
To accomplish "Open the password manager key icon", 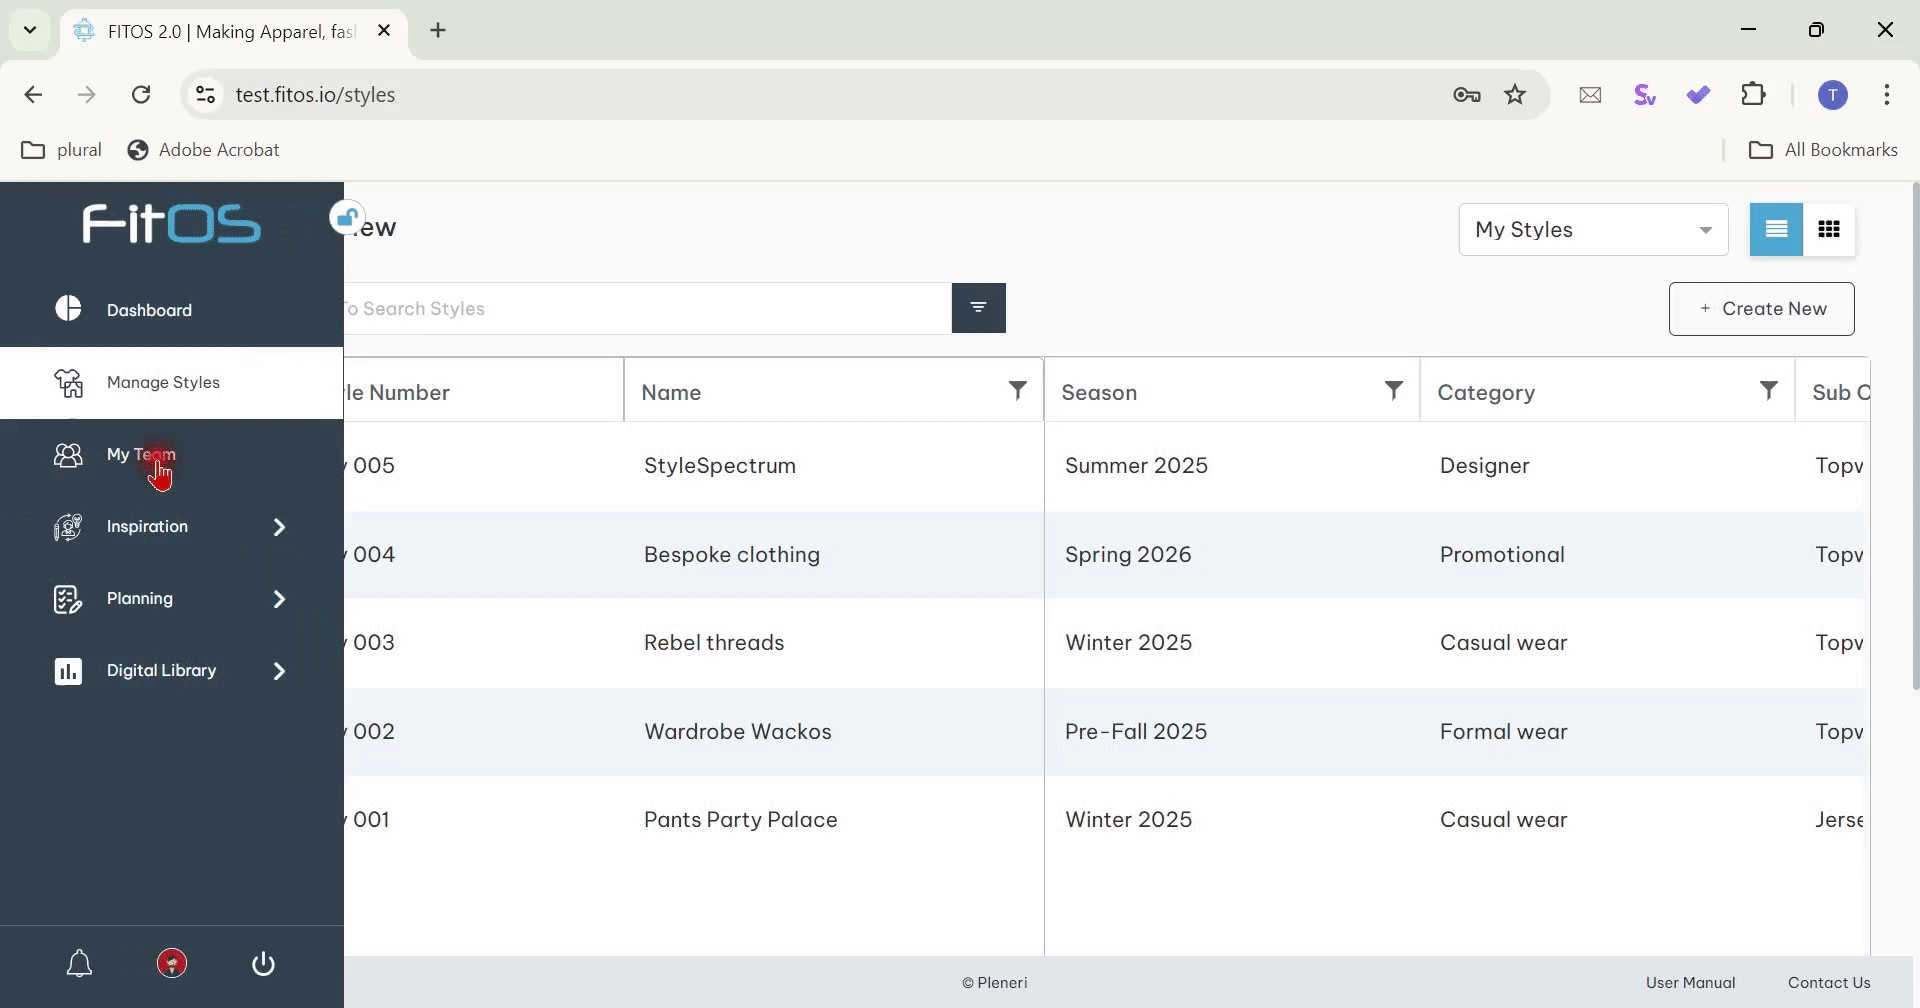I will [1467, 95].
